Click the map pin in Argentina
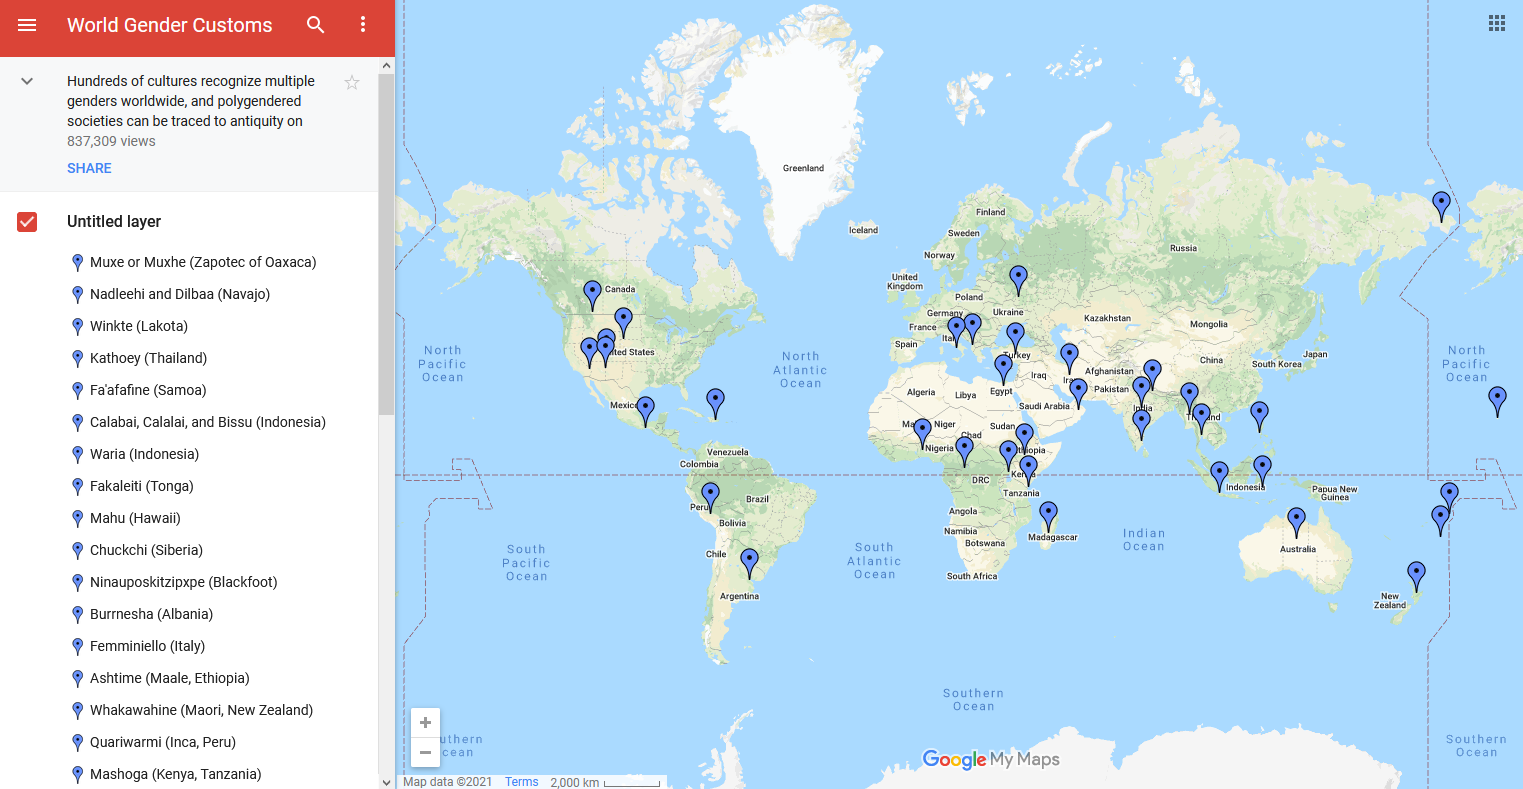1523x789 pixels. (749, 562)
